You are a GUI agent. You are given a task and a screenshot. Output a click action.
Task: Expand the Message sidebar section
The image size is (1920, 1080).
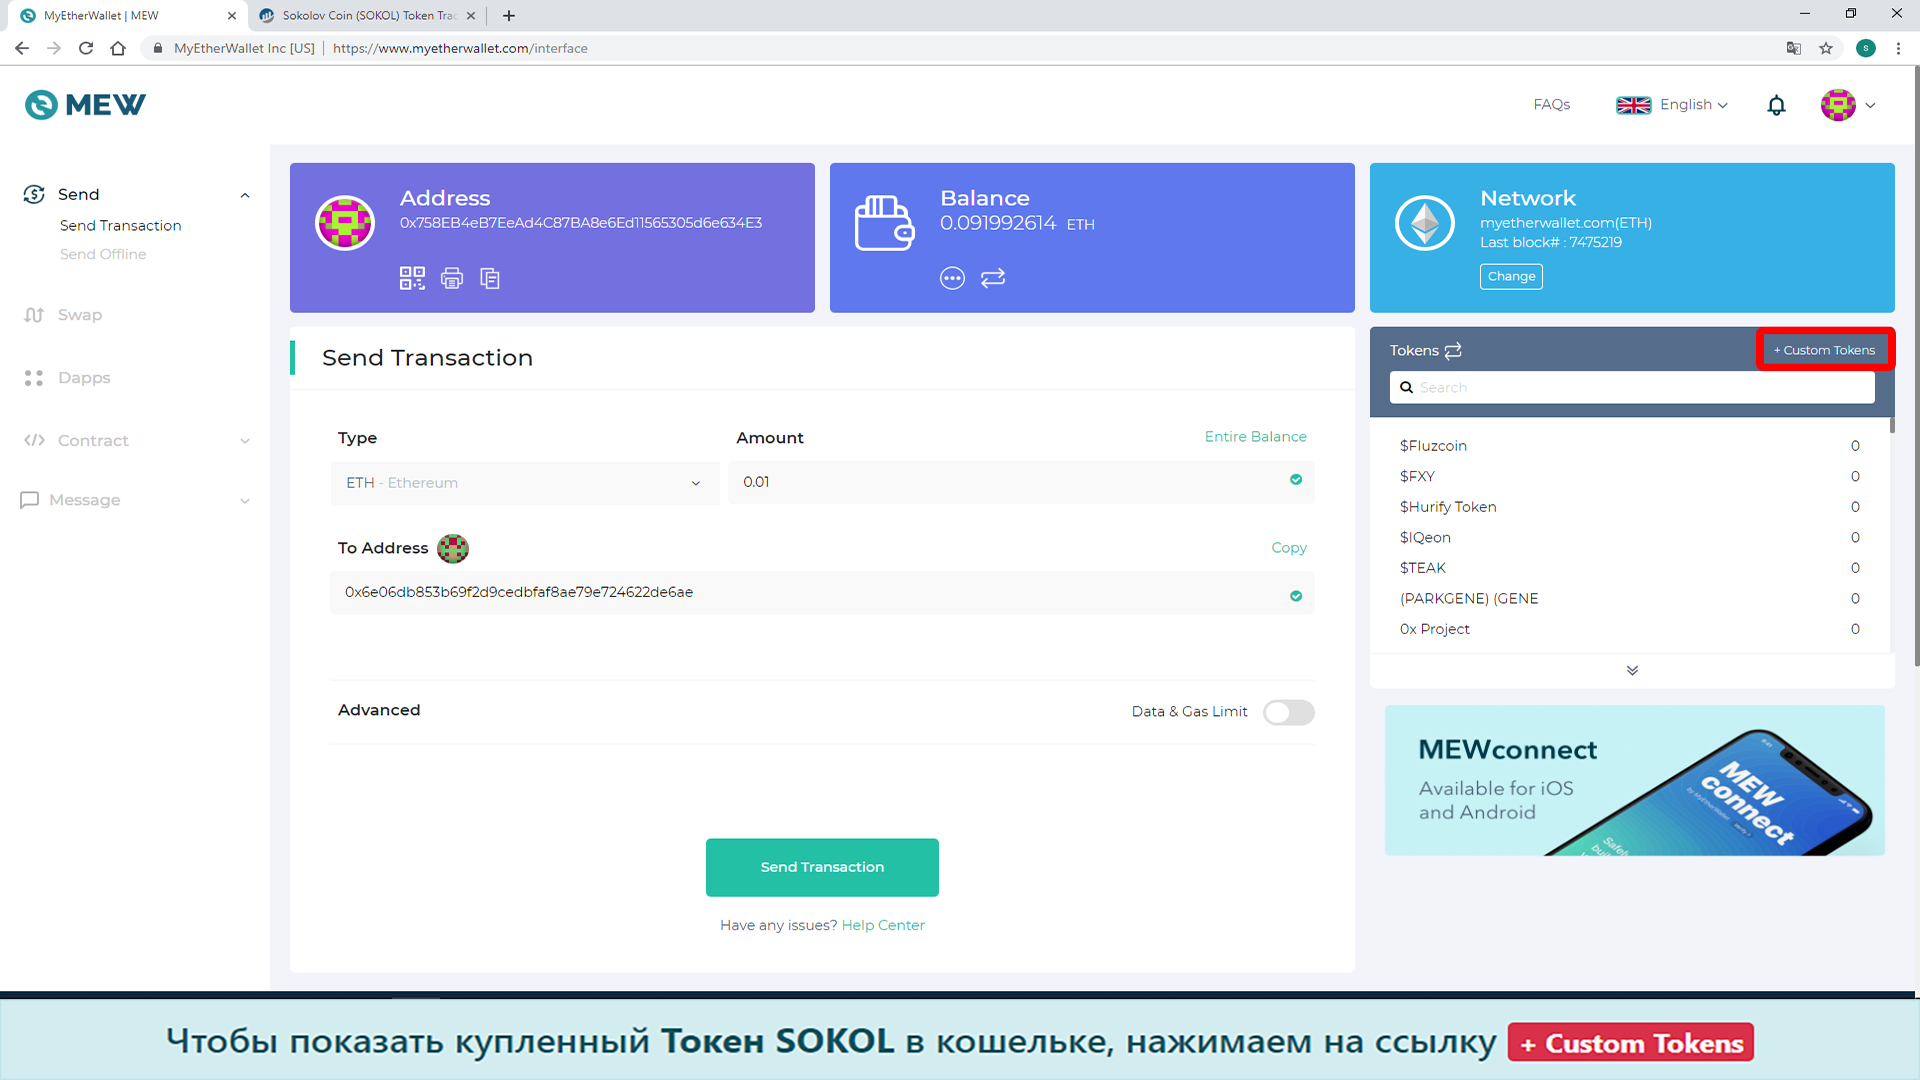pos(245,501)
